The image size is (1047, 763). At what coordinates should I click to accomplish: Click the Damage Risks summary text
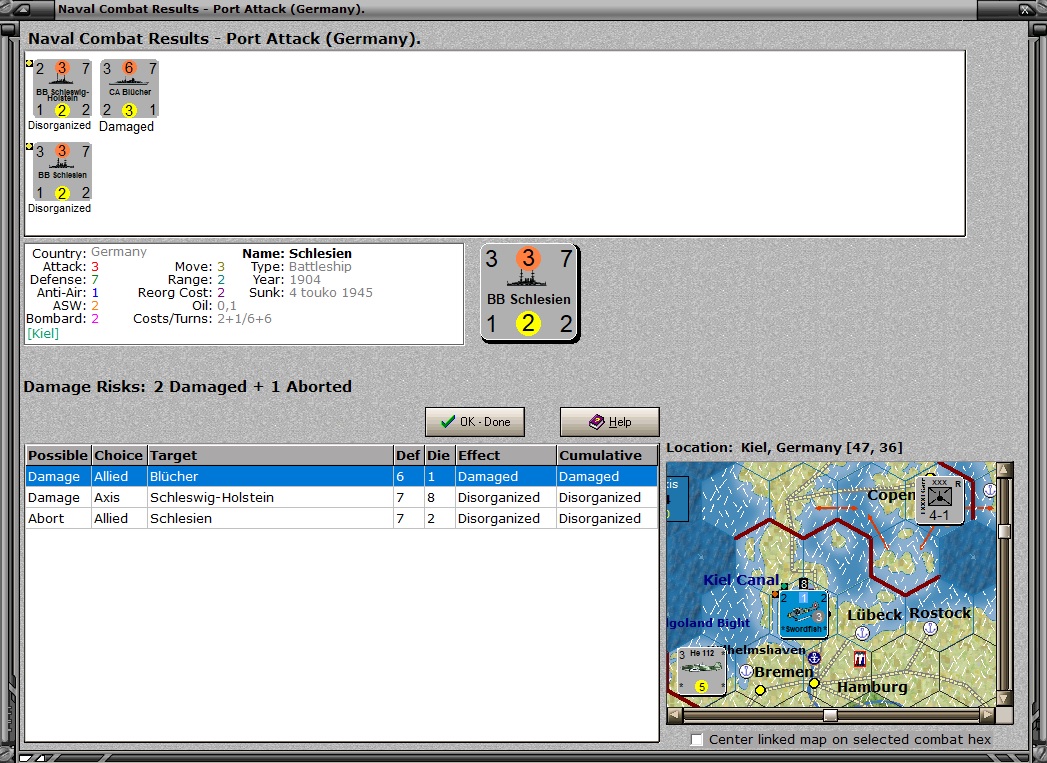pos(188,387)
